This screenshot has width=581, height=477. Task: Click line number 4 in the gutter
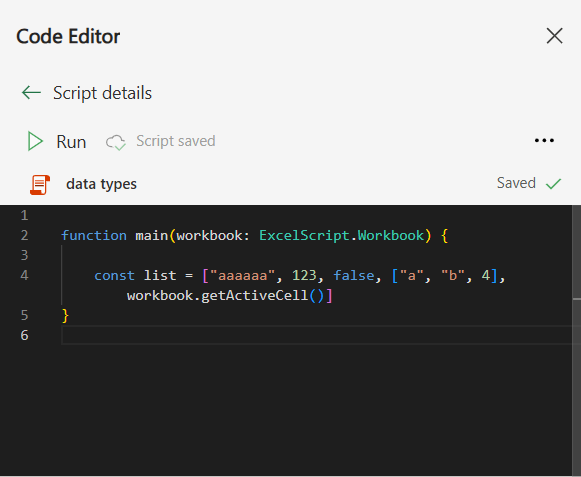pos(24,275)
